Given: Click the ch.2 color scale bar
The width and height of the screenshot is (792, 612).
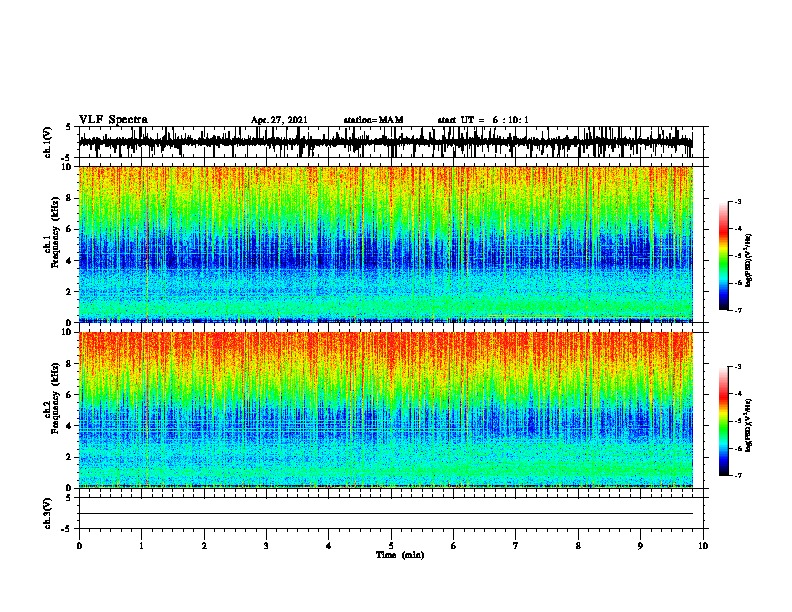Looking at the screenshot, I should pyautogui.click(x=724, y=421).
